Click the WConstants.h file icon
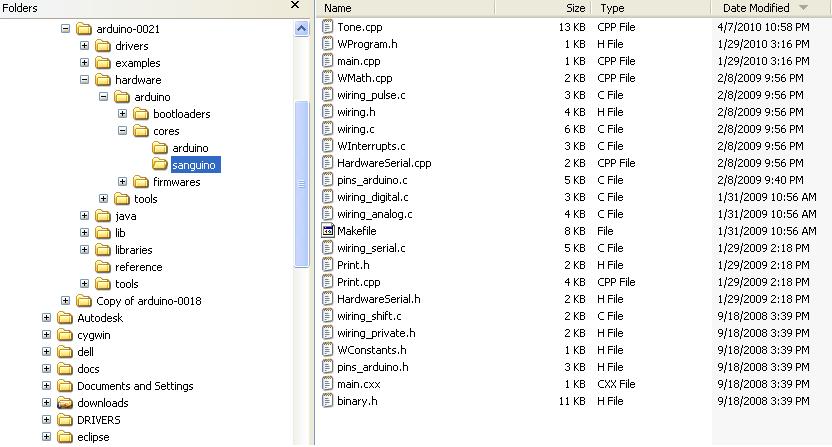Viewport: 832px width, 447px height. [327, 349]
